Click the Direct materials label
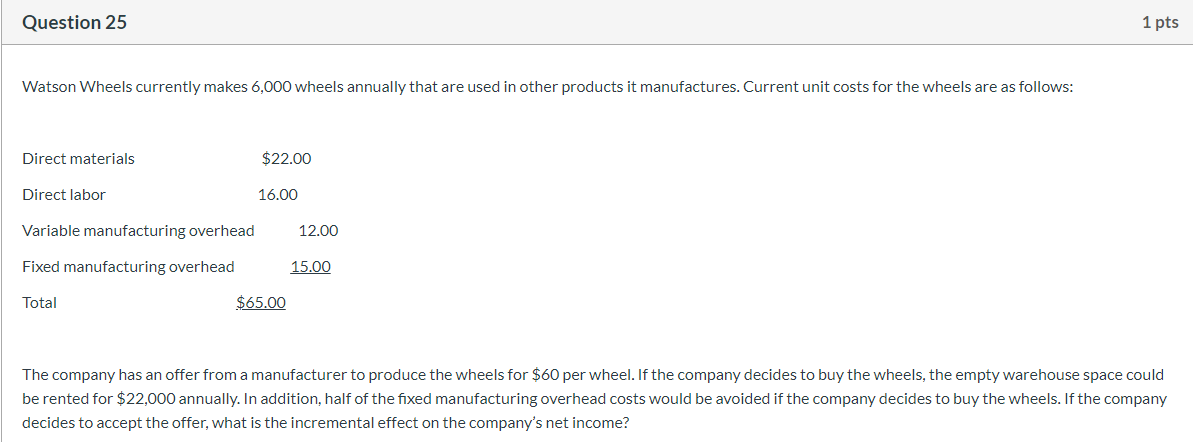The image size is (1193, 442). pyautogui.click(x=78, y=159)
